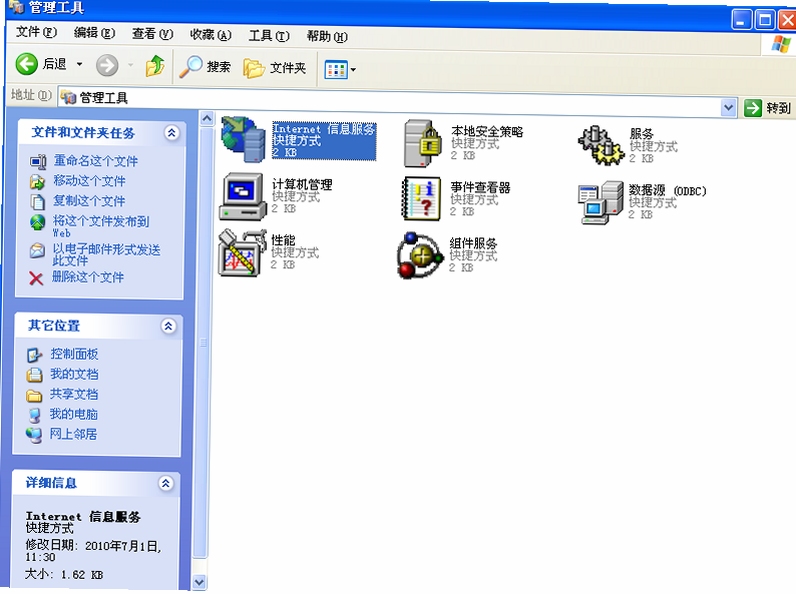The width and height of the screenshot is (796, 594).
Task: Click the email envelope icon
Action: (x=37, y=250)
